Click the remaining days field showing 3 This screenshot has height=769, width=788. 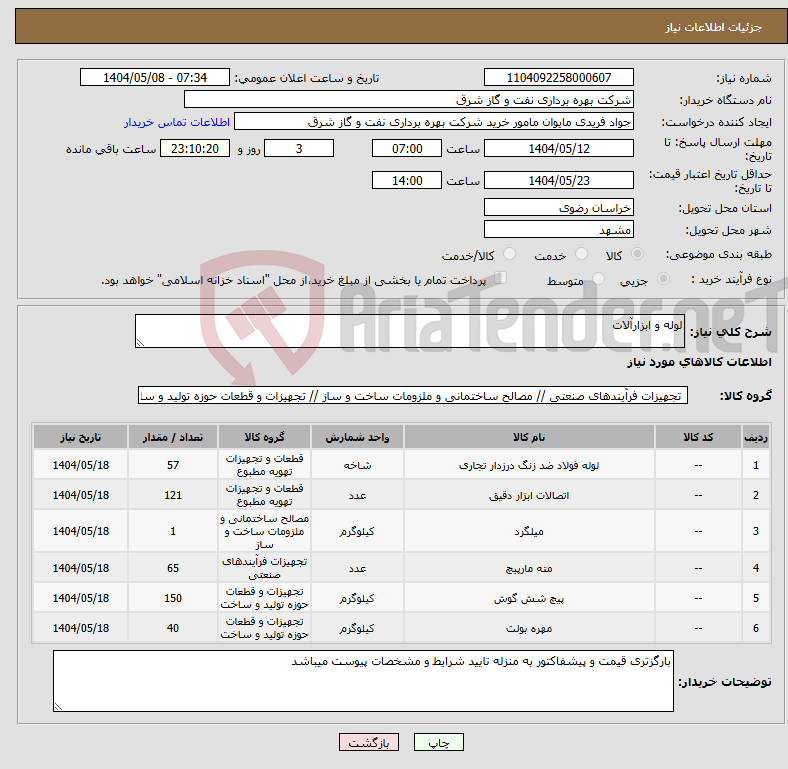[299, 148]
